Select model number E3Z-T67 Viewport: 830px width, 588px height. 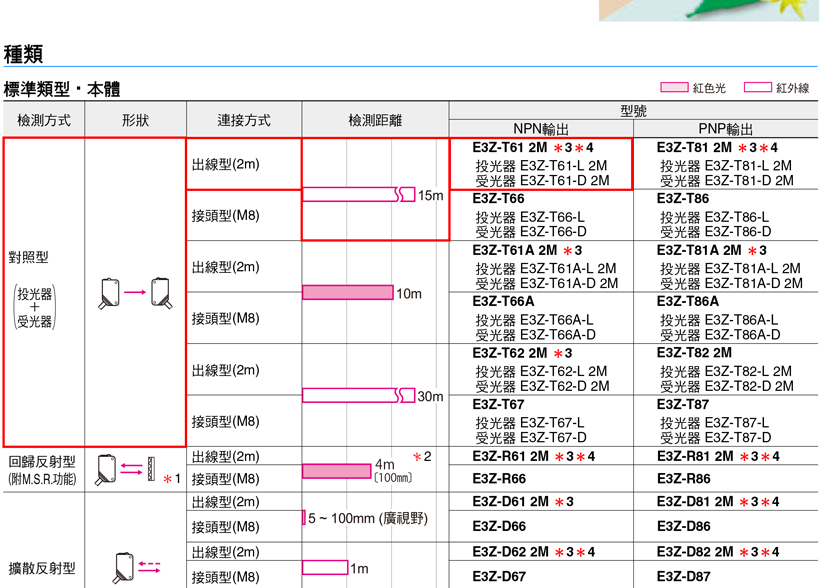[x=498, y=404]
